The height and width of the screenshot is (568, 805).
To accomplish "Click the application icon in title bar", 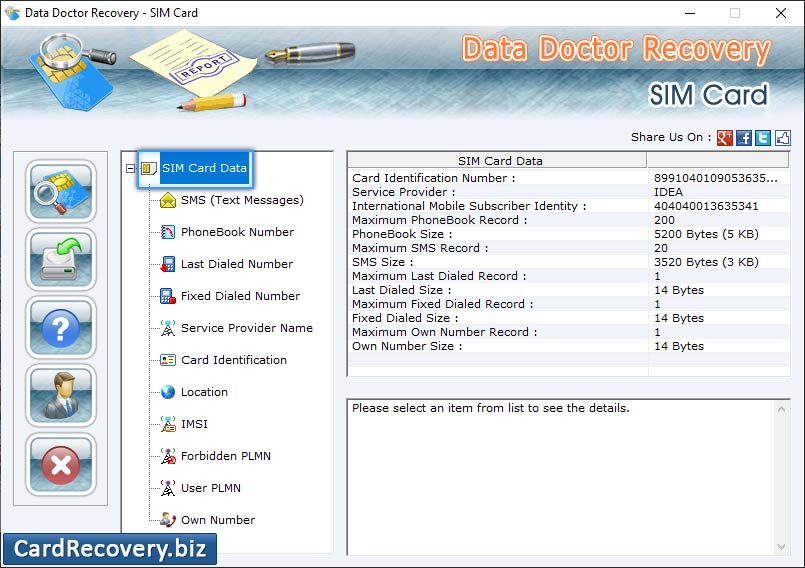I will tap(11, 13).
